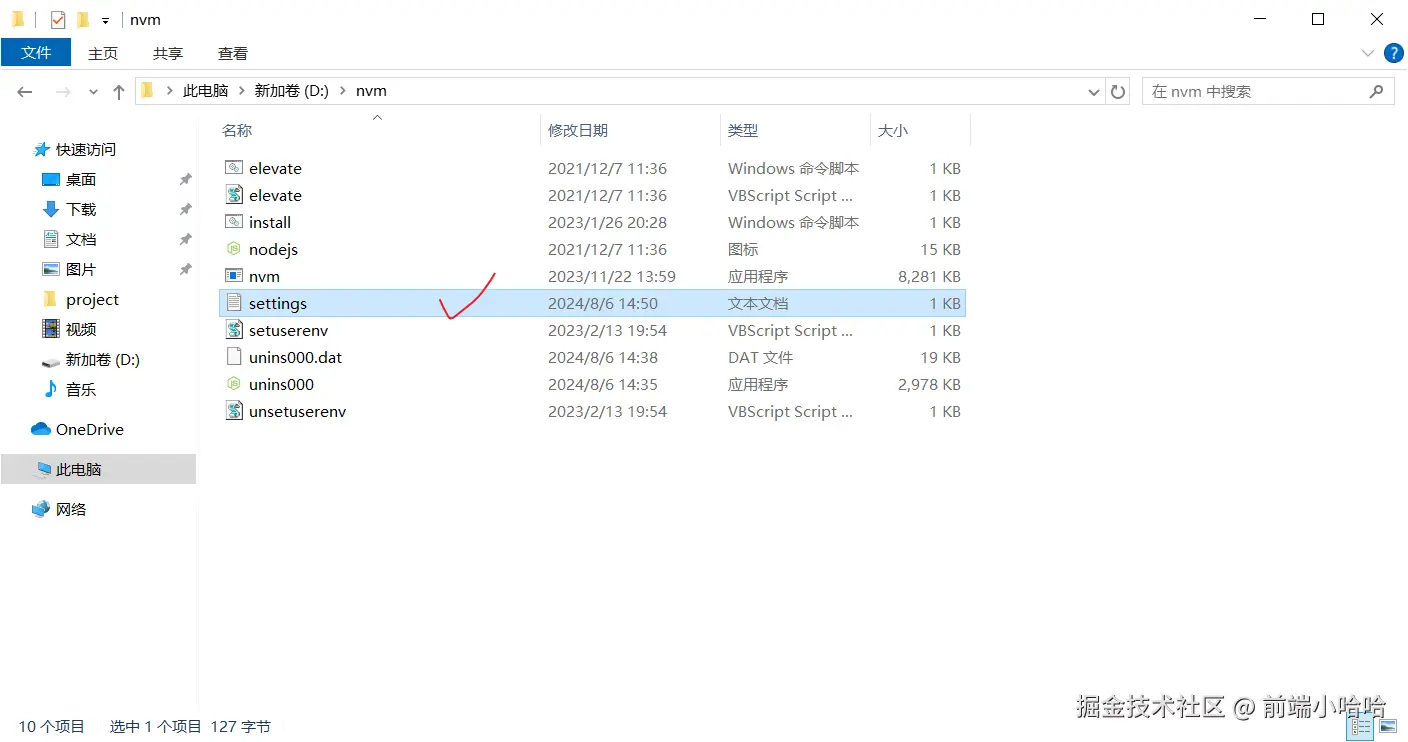Expand the ribbon with the chevron arrow
This screenshot has height=742, width=1408.
pyautogui.click(x=1367, y=53)
